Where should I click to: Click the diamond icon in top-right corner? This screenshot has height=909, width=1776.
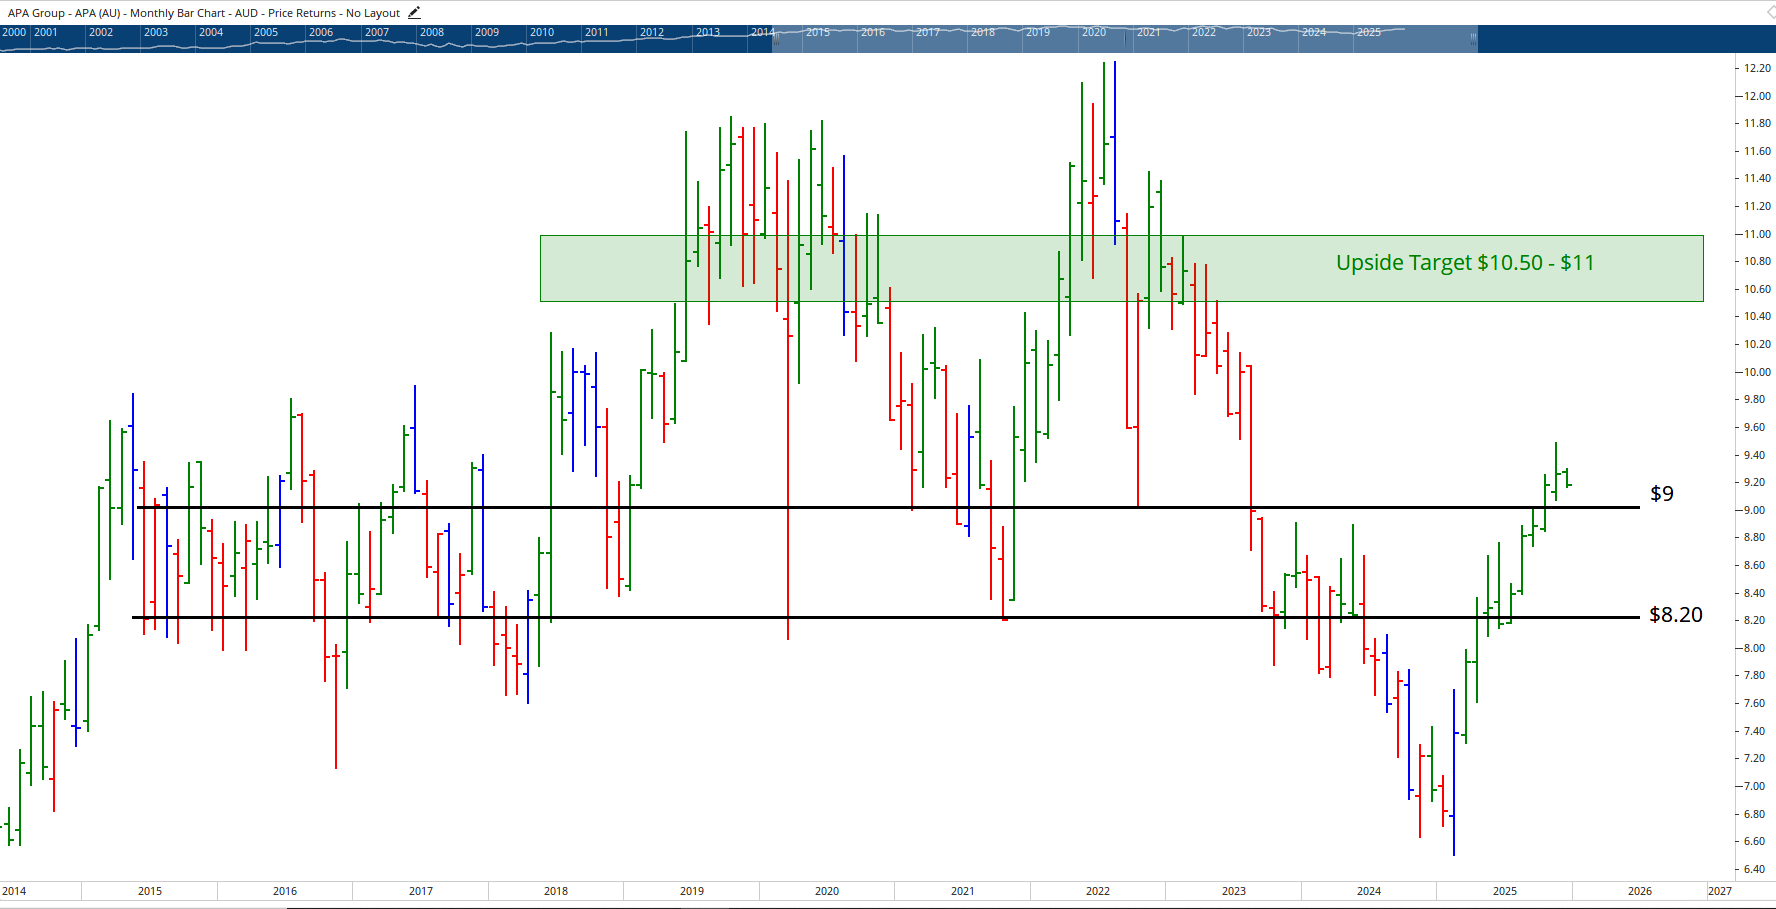[1770, 12]
